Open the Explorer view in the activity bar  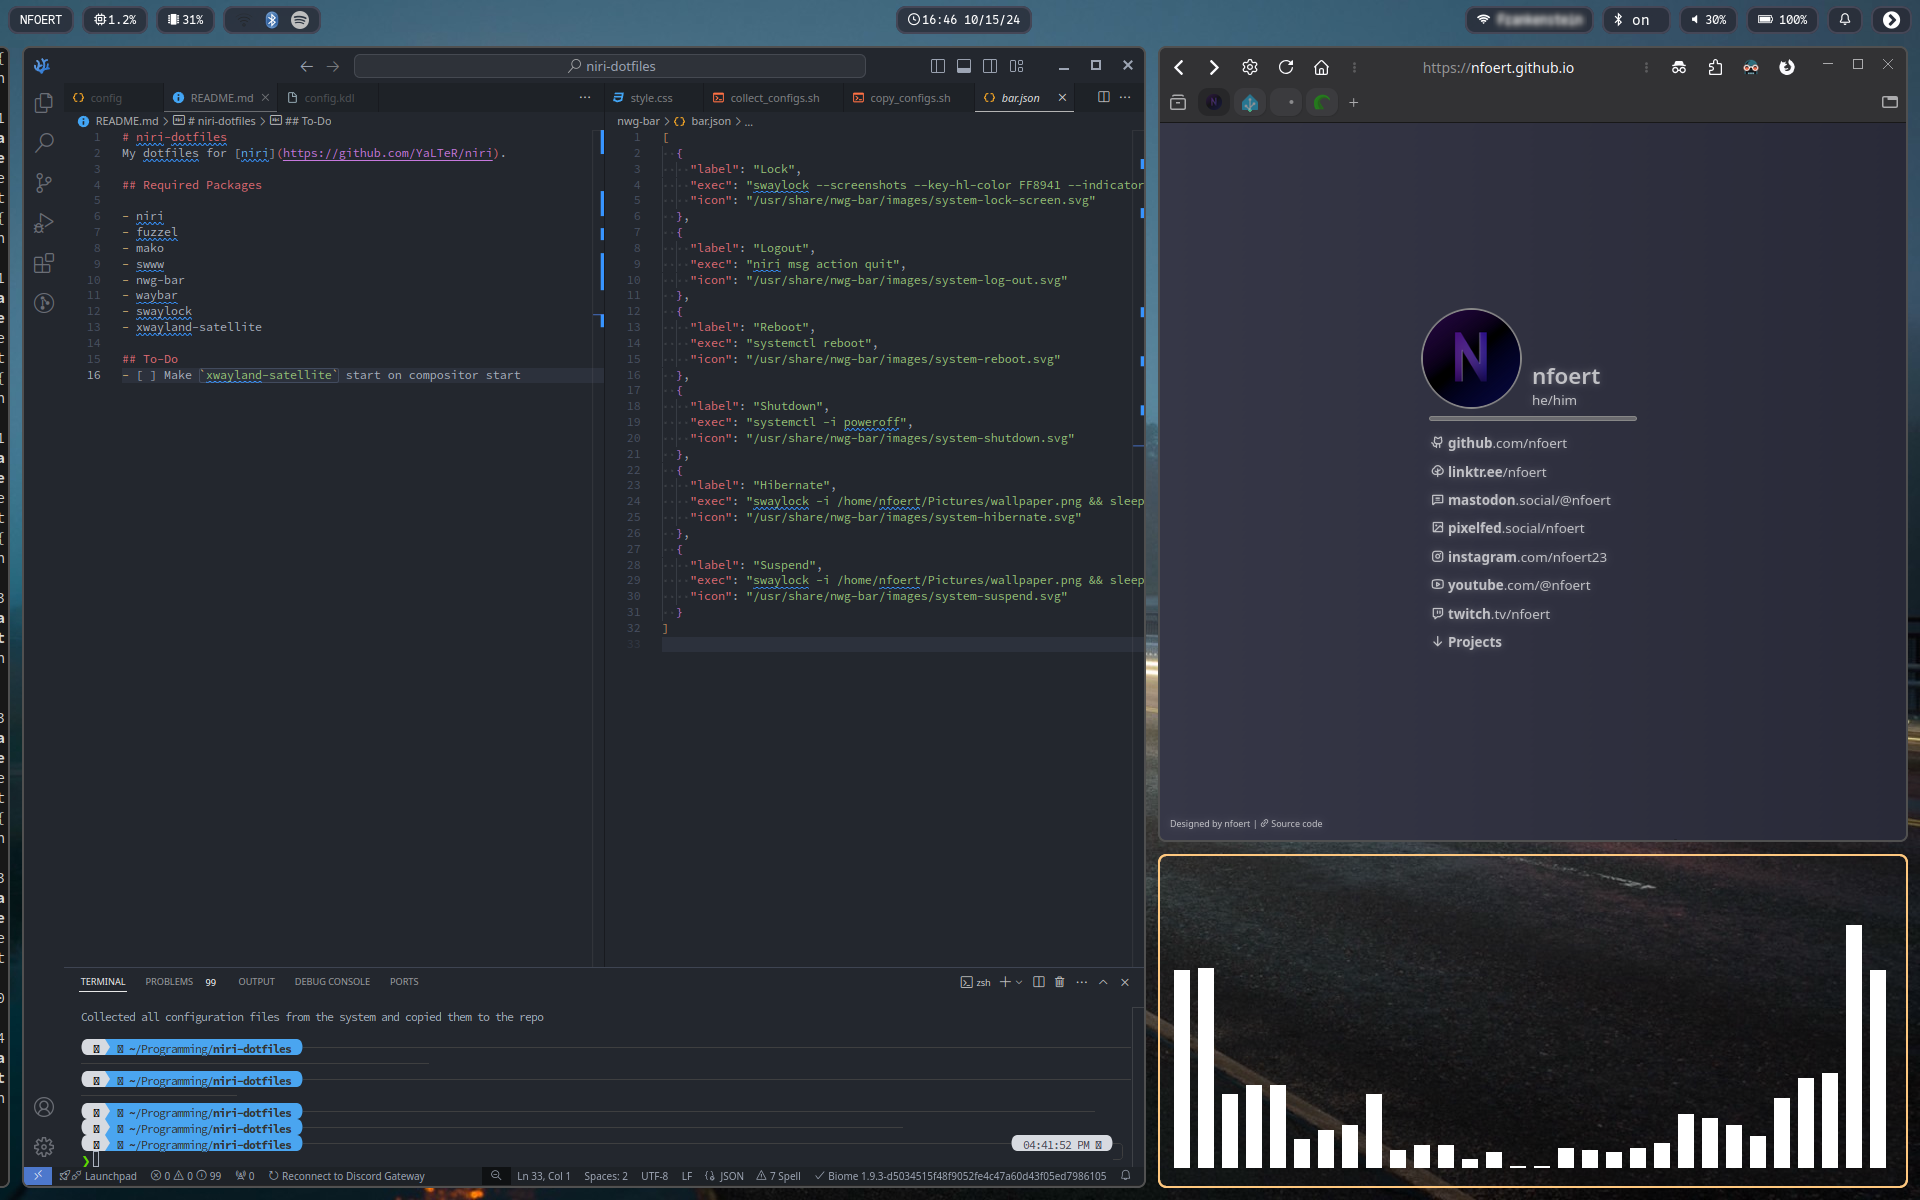pyautogui.click(x=44, y=103)
